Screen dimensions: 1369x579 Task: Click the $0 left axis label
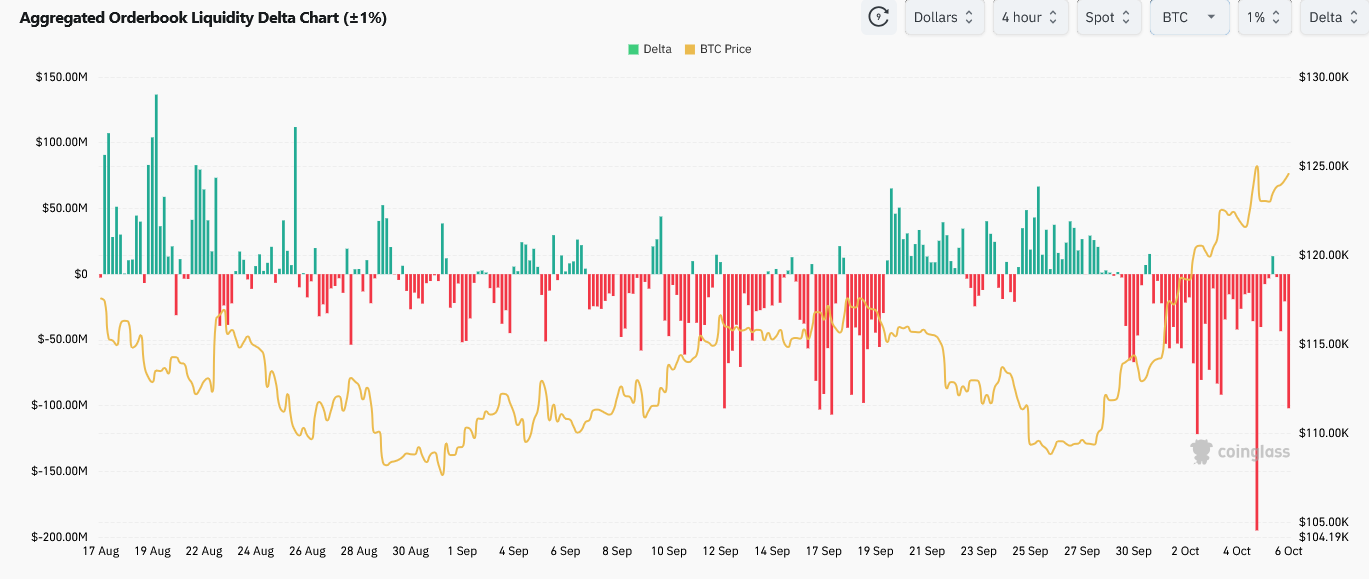coord(80,274)
